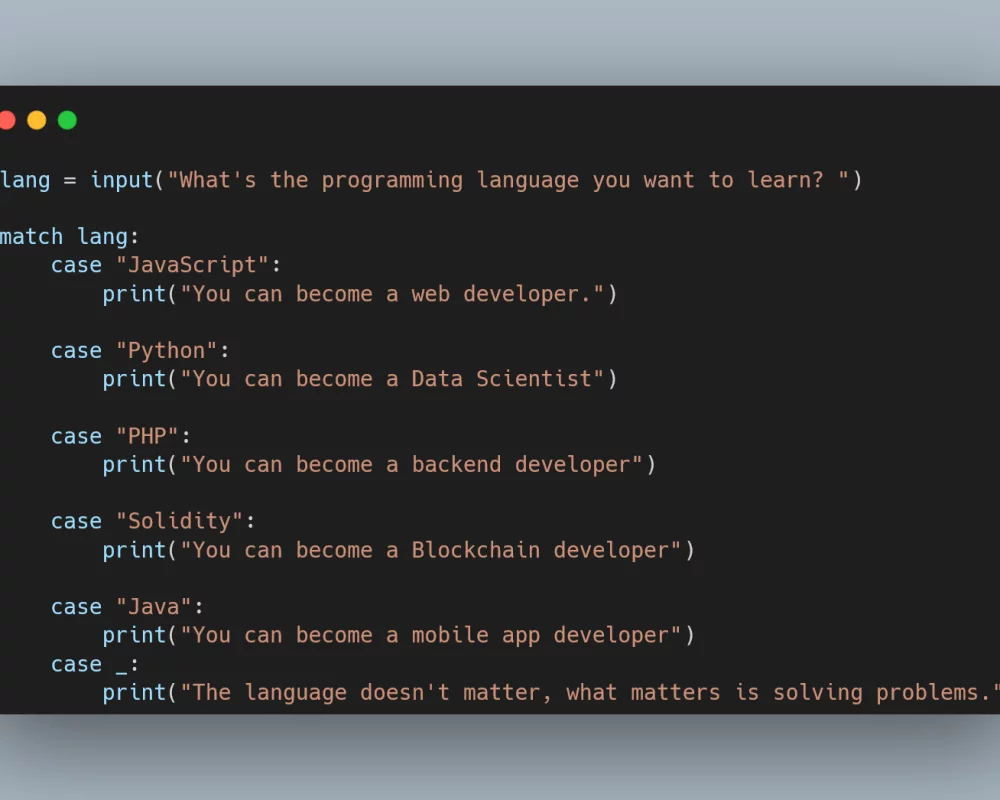Image resolution: width=1000 pixels, height=800 pixels.
Task: Click the case "JavaScript" line
Action: click(166, 265)
